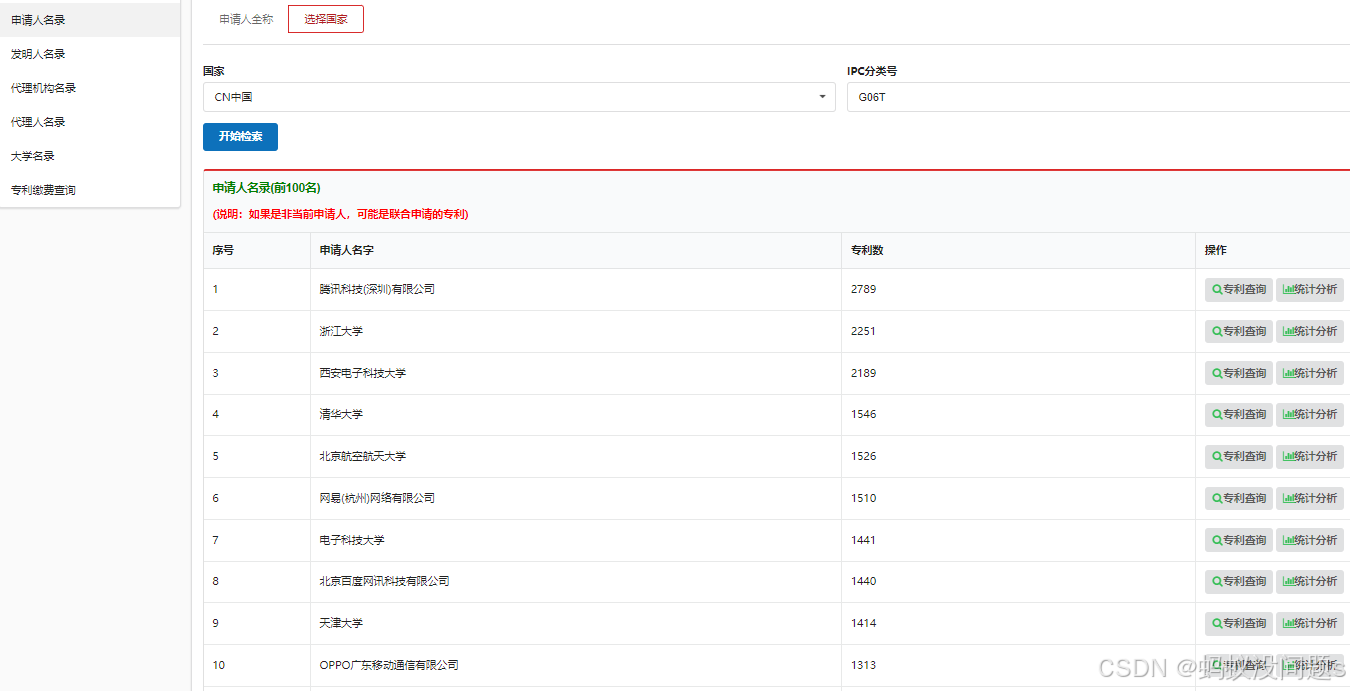Open 统计分析 for 清华大学
Image resolution: width=1350 pixels, height=691 pixels.
(1309, 414)
